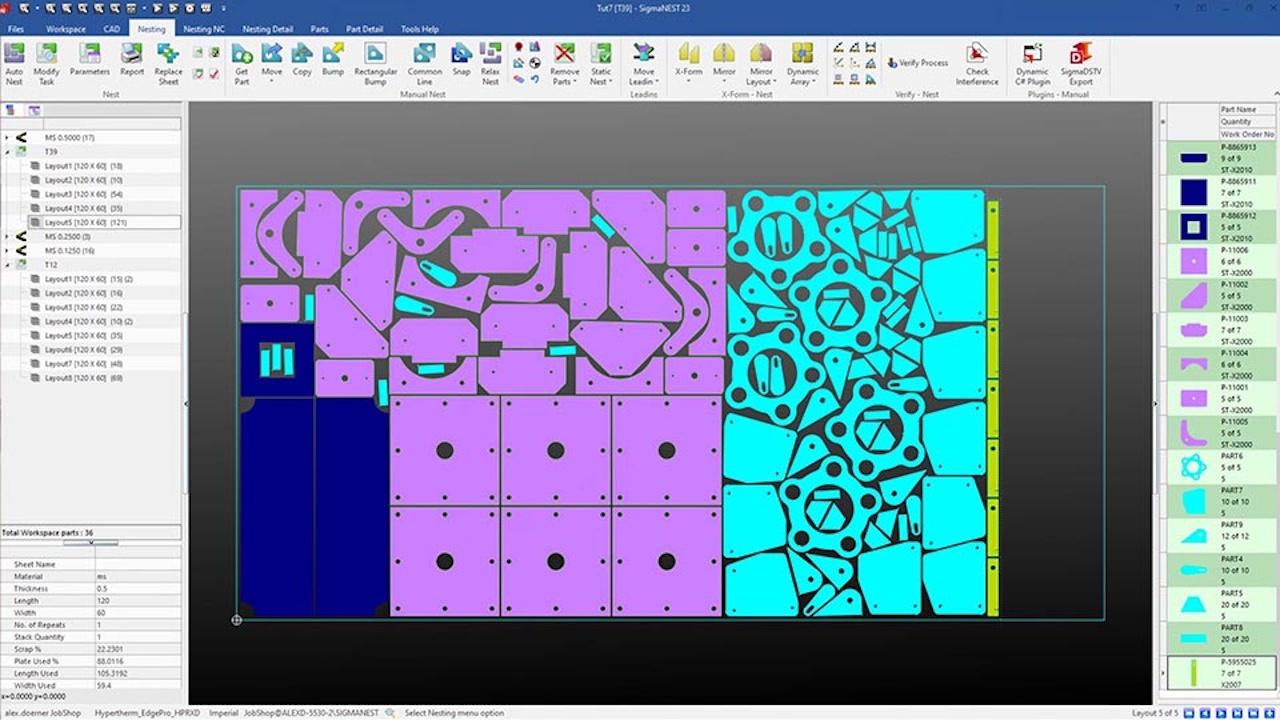The width and height of the screenshot is (1280, 720).
Task: Open the Remove Parts dropdown
Action: click(564, 81)
